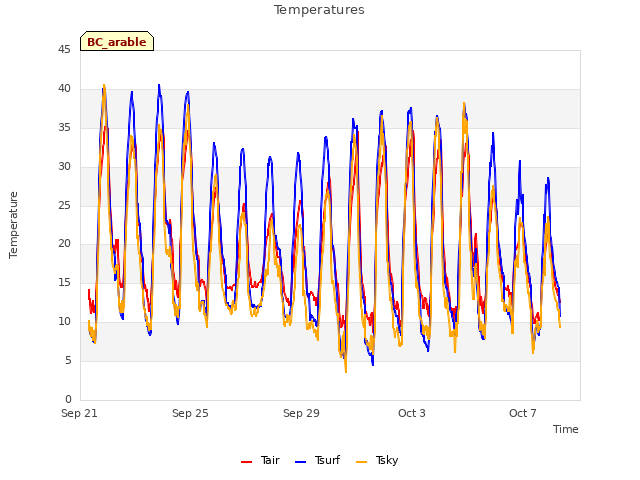640x480 pixels.
Task: Toggle the Tsky legend entry
Action: pyautogui.click(x=377, y=460)
